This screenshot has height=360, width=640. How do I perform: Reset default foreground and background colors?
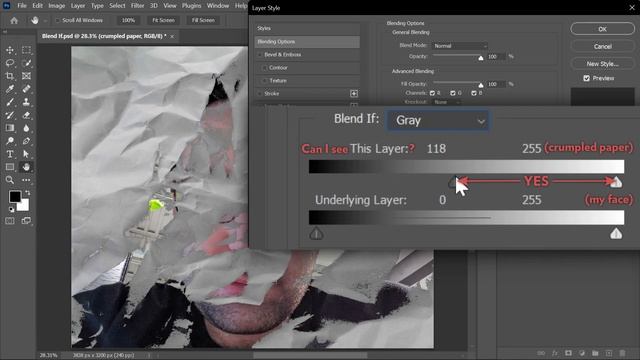click(11, 209)
